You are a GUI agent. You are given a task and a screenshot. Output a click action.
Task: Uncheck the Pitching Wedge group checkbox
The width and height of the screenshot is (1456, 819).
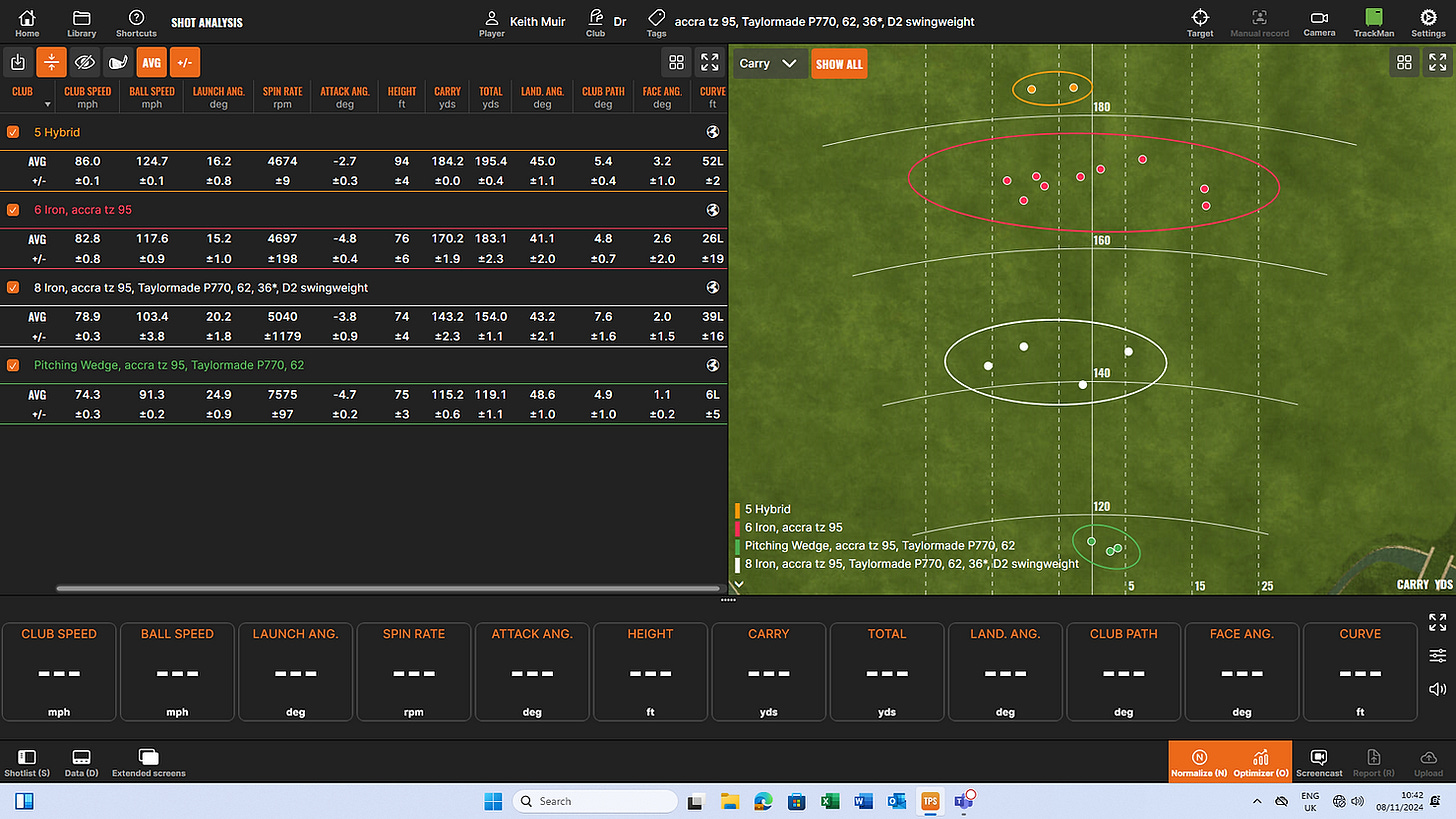13,365
